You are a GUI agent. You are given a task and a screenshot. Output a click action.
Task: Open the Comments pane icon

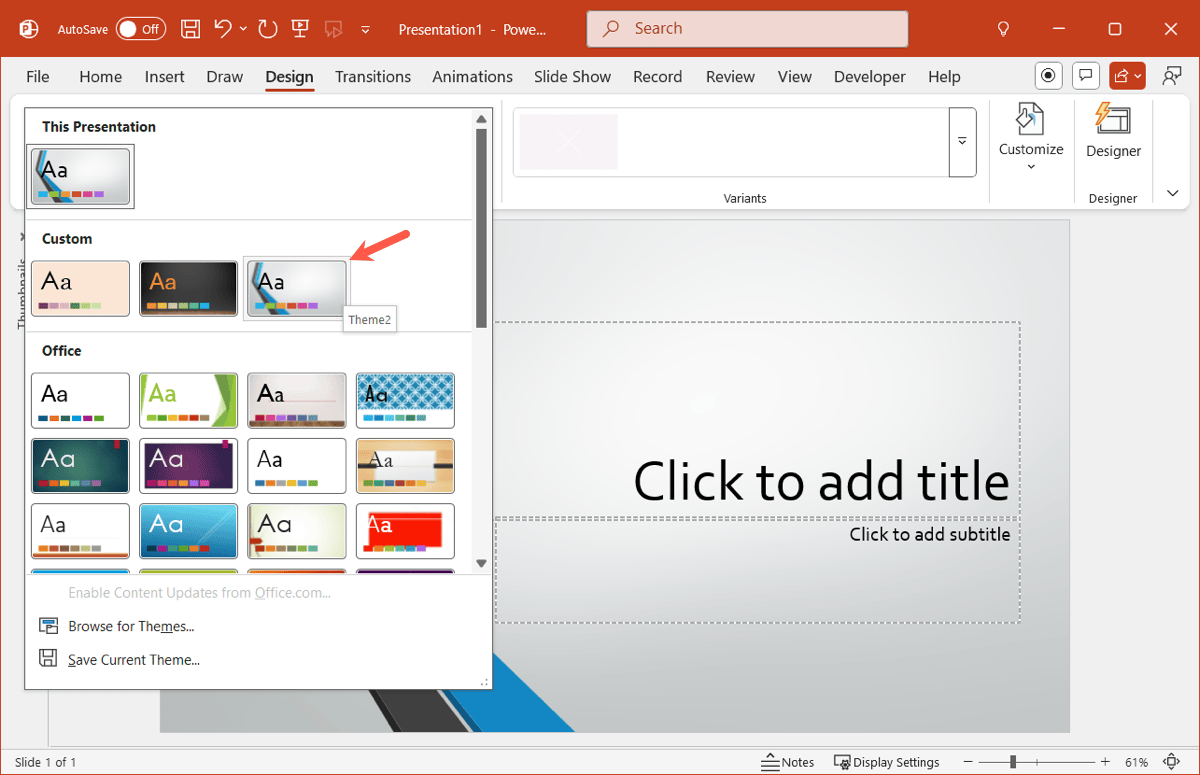click(x=1085, y=76)
